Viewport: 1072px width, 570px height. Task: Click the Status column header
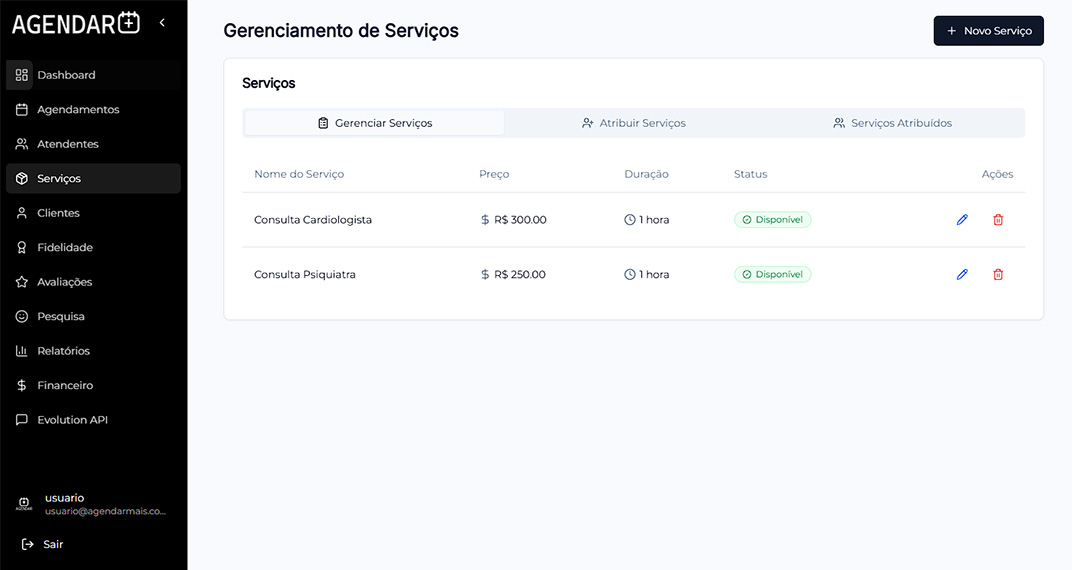[751, 174]
